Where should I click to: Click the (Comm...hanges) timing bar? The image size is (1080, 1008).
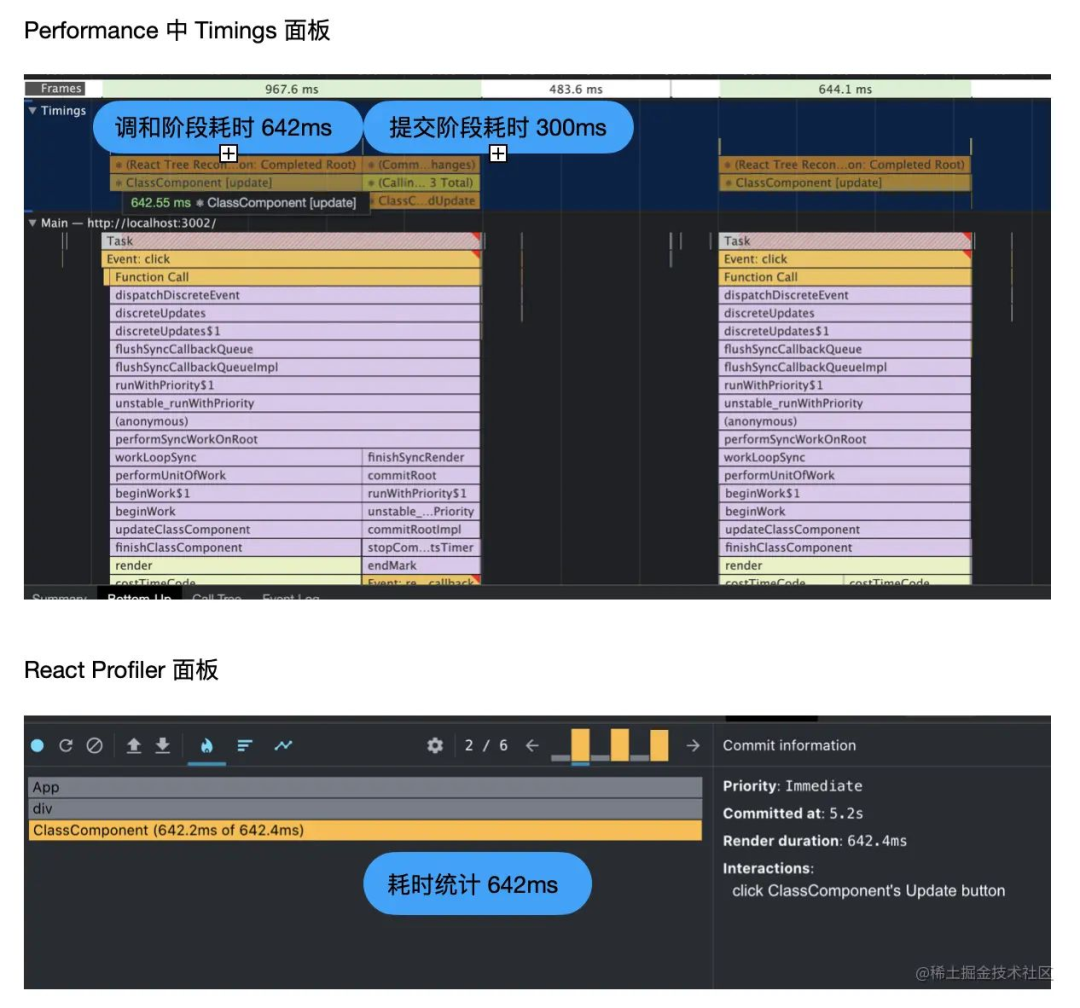[421, 165]
